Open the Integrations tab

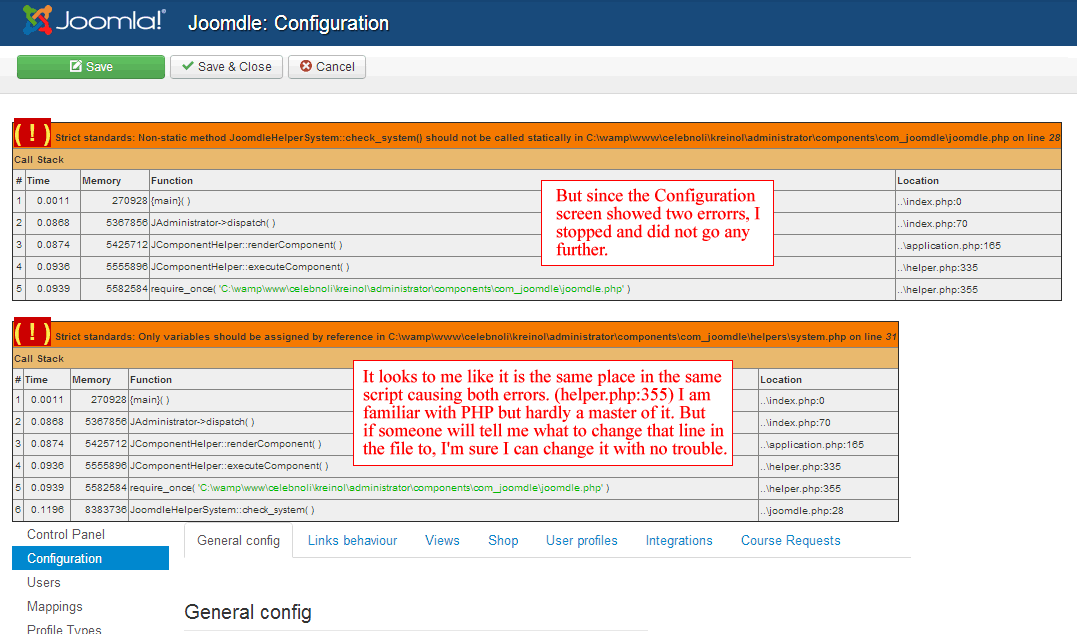pyautogui.click(x=679, y=540)
